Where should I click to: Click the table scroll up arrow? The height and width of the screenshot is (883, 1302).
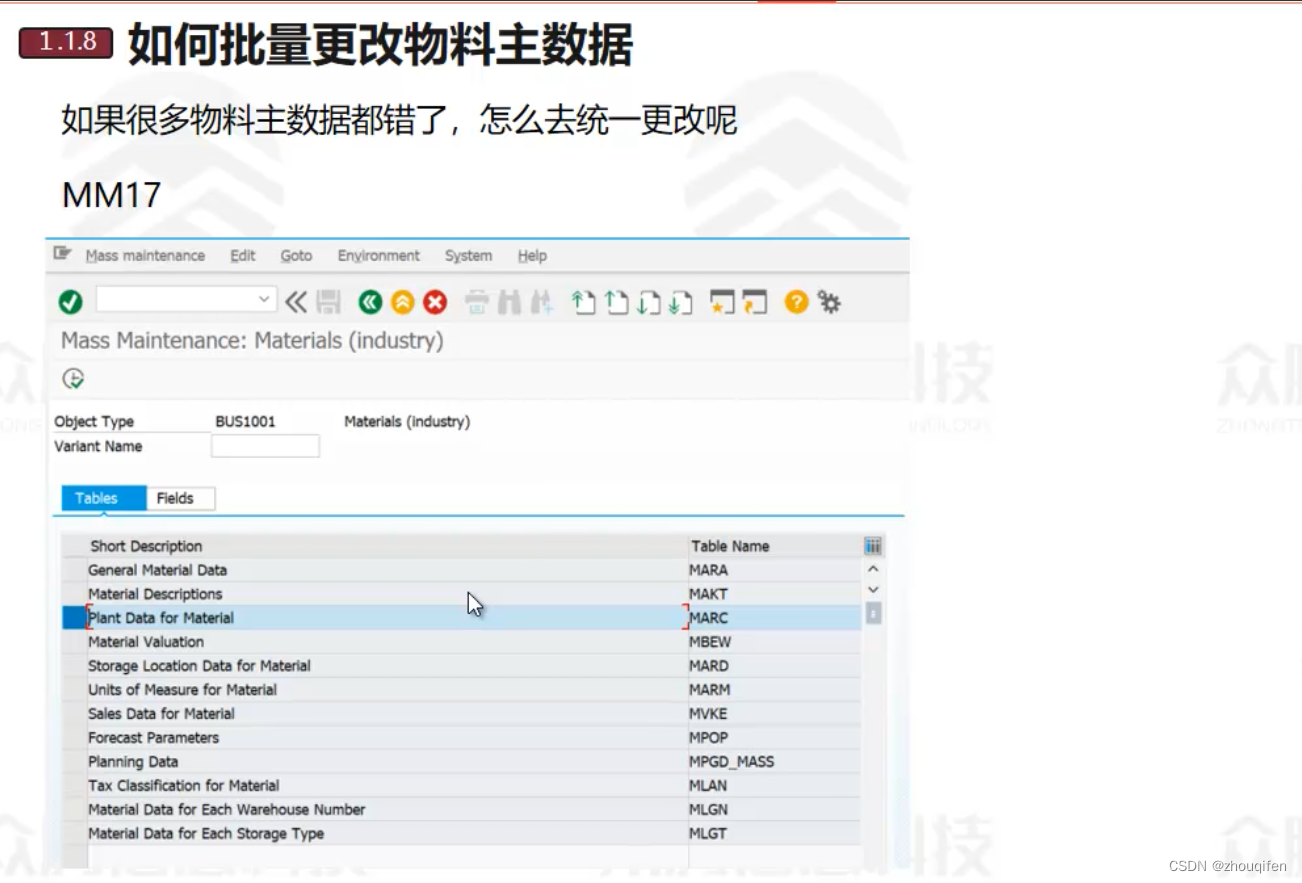point(873,569)
